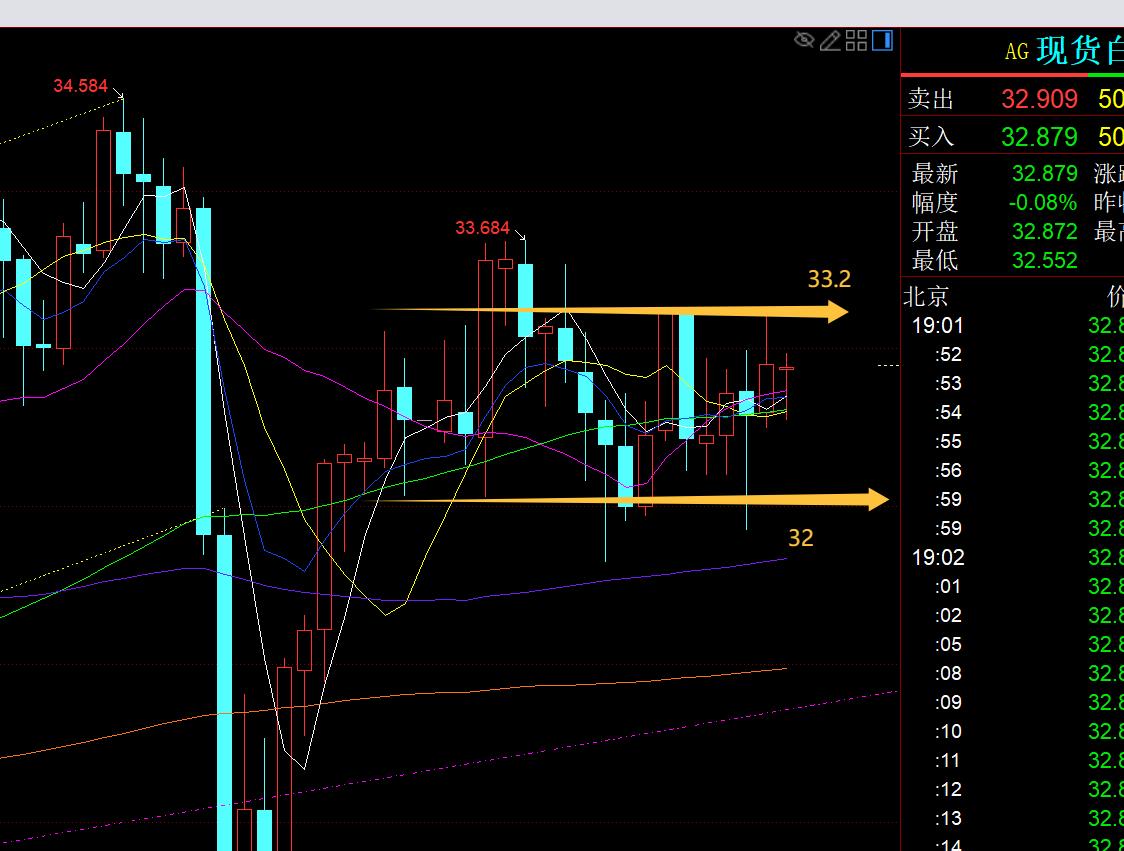Click the 开盘 opening price 32.872
This screenshot has width=1124, height=851.
coord(1044,232)
